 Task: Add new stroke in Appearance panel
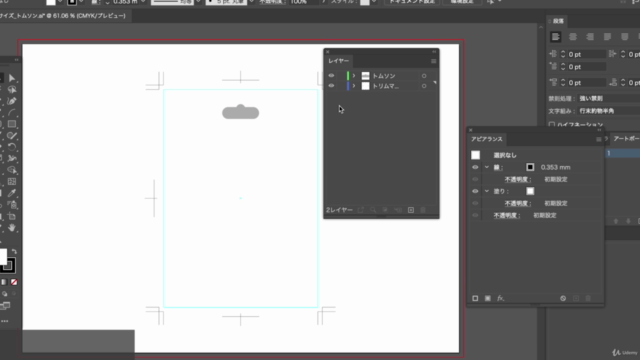tap(475, 298)
